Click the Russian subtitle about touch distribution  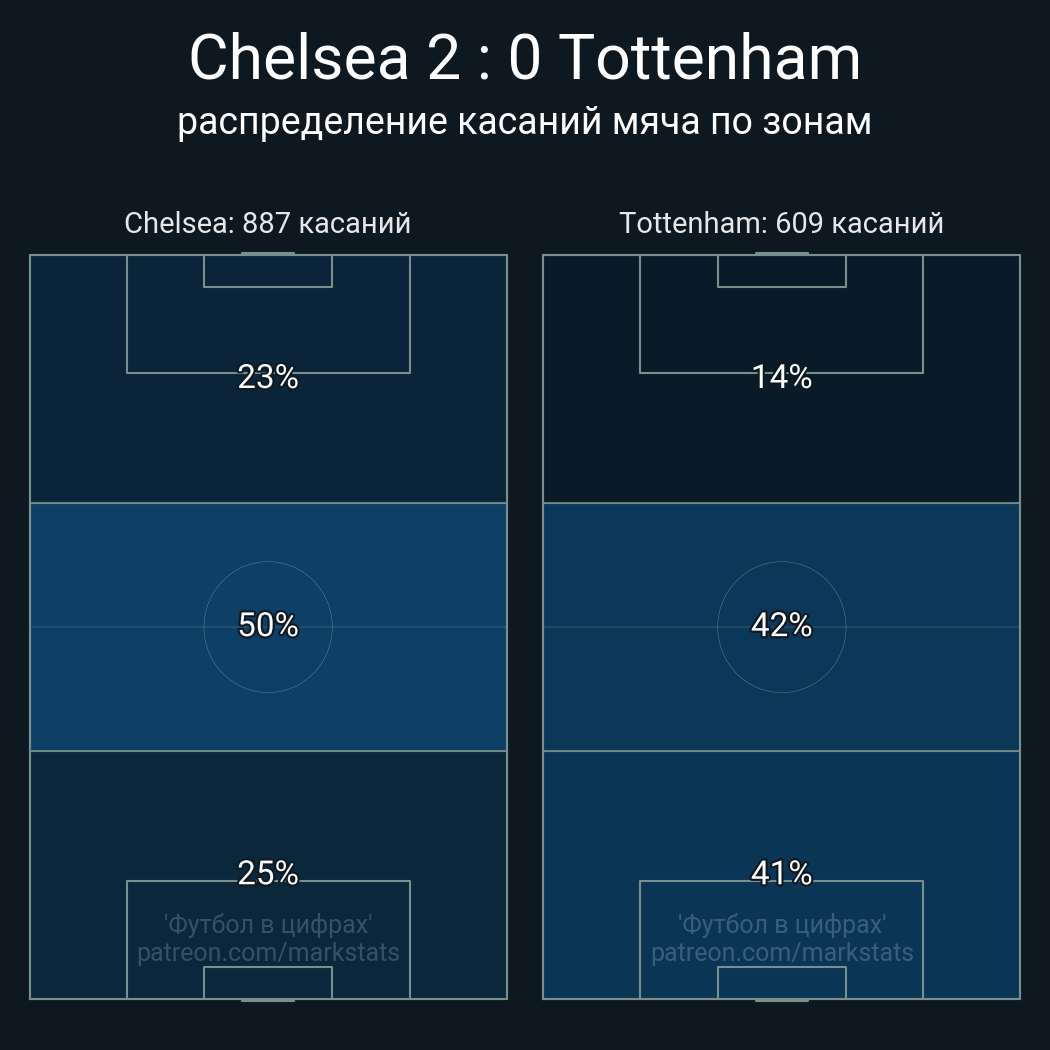click(524, 122)
